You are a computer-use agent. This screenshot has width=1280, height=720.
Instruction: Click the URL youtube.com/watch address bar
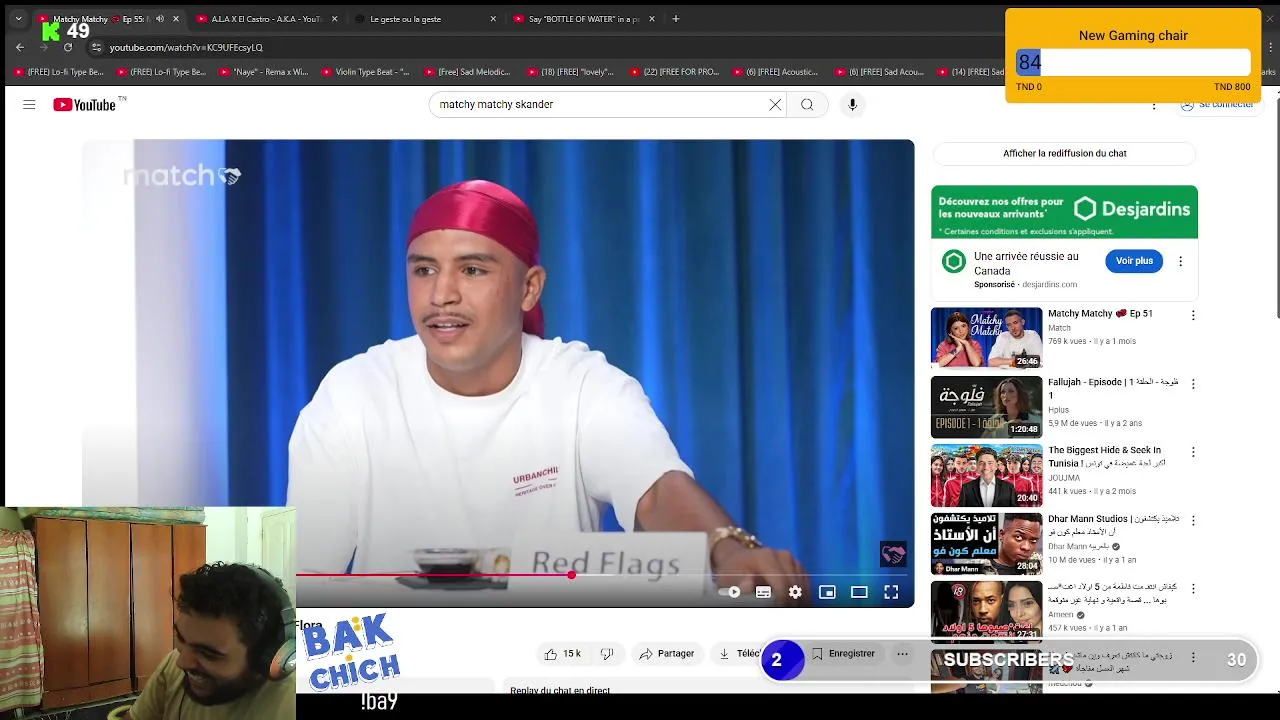pos(186,47)
